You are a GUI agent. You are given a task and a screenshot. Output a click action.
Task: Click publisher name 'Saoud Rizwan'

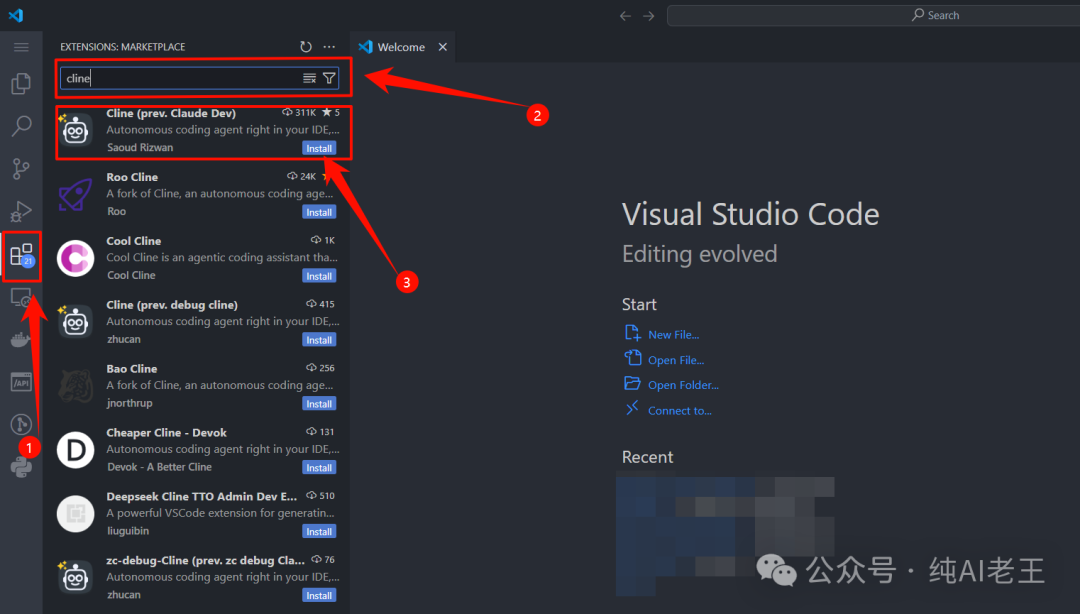141,147
